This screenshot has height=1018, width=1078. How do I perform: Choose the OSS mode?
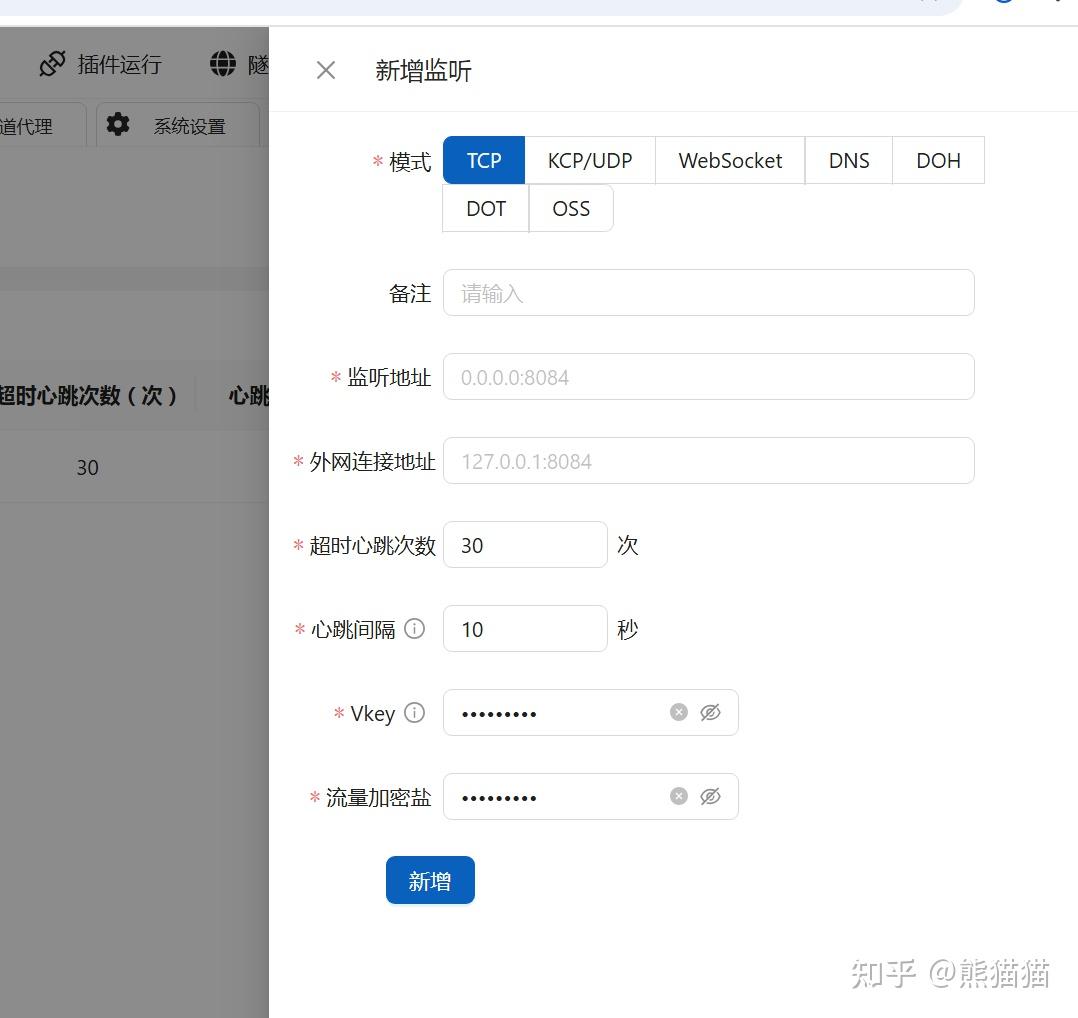(x=570, y=208)
